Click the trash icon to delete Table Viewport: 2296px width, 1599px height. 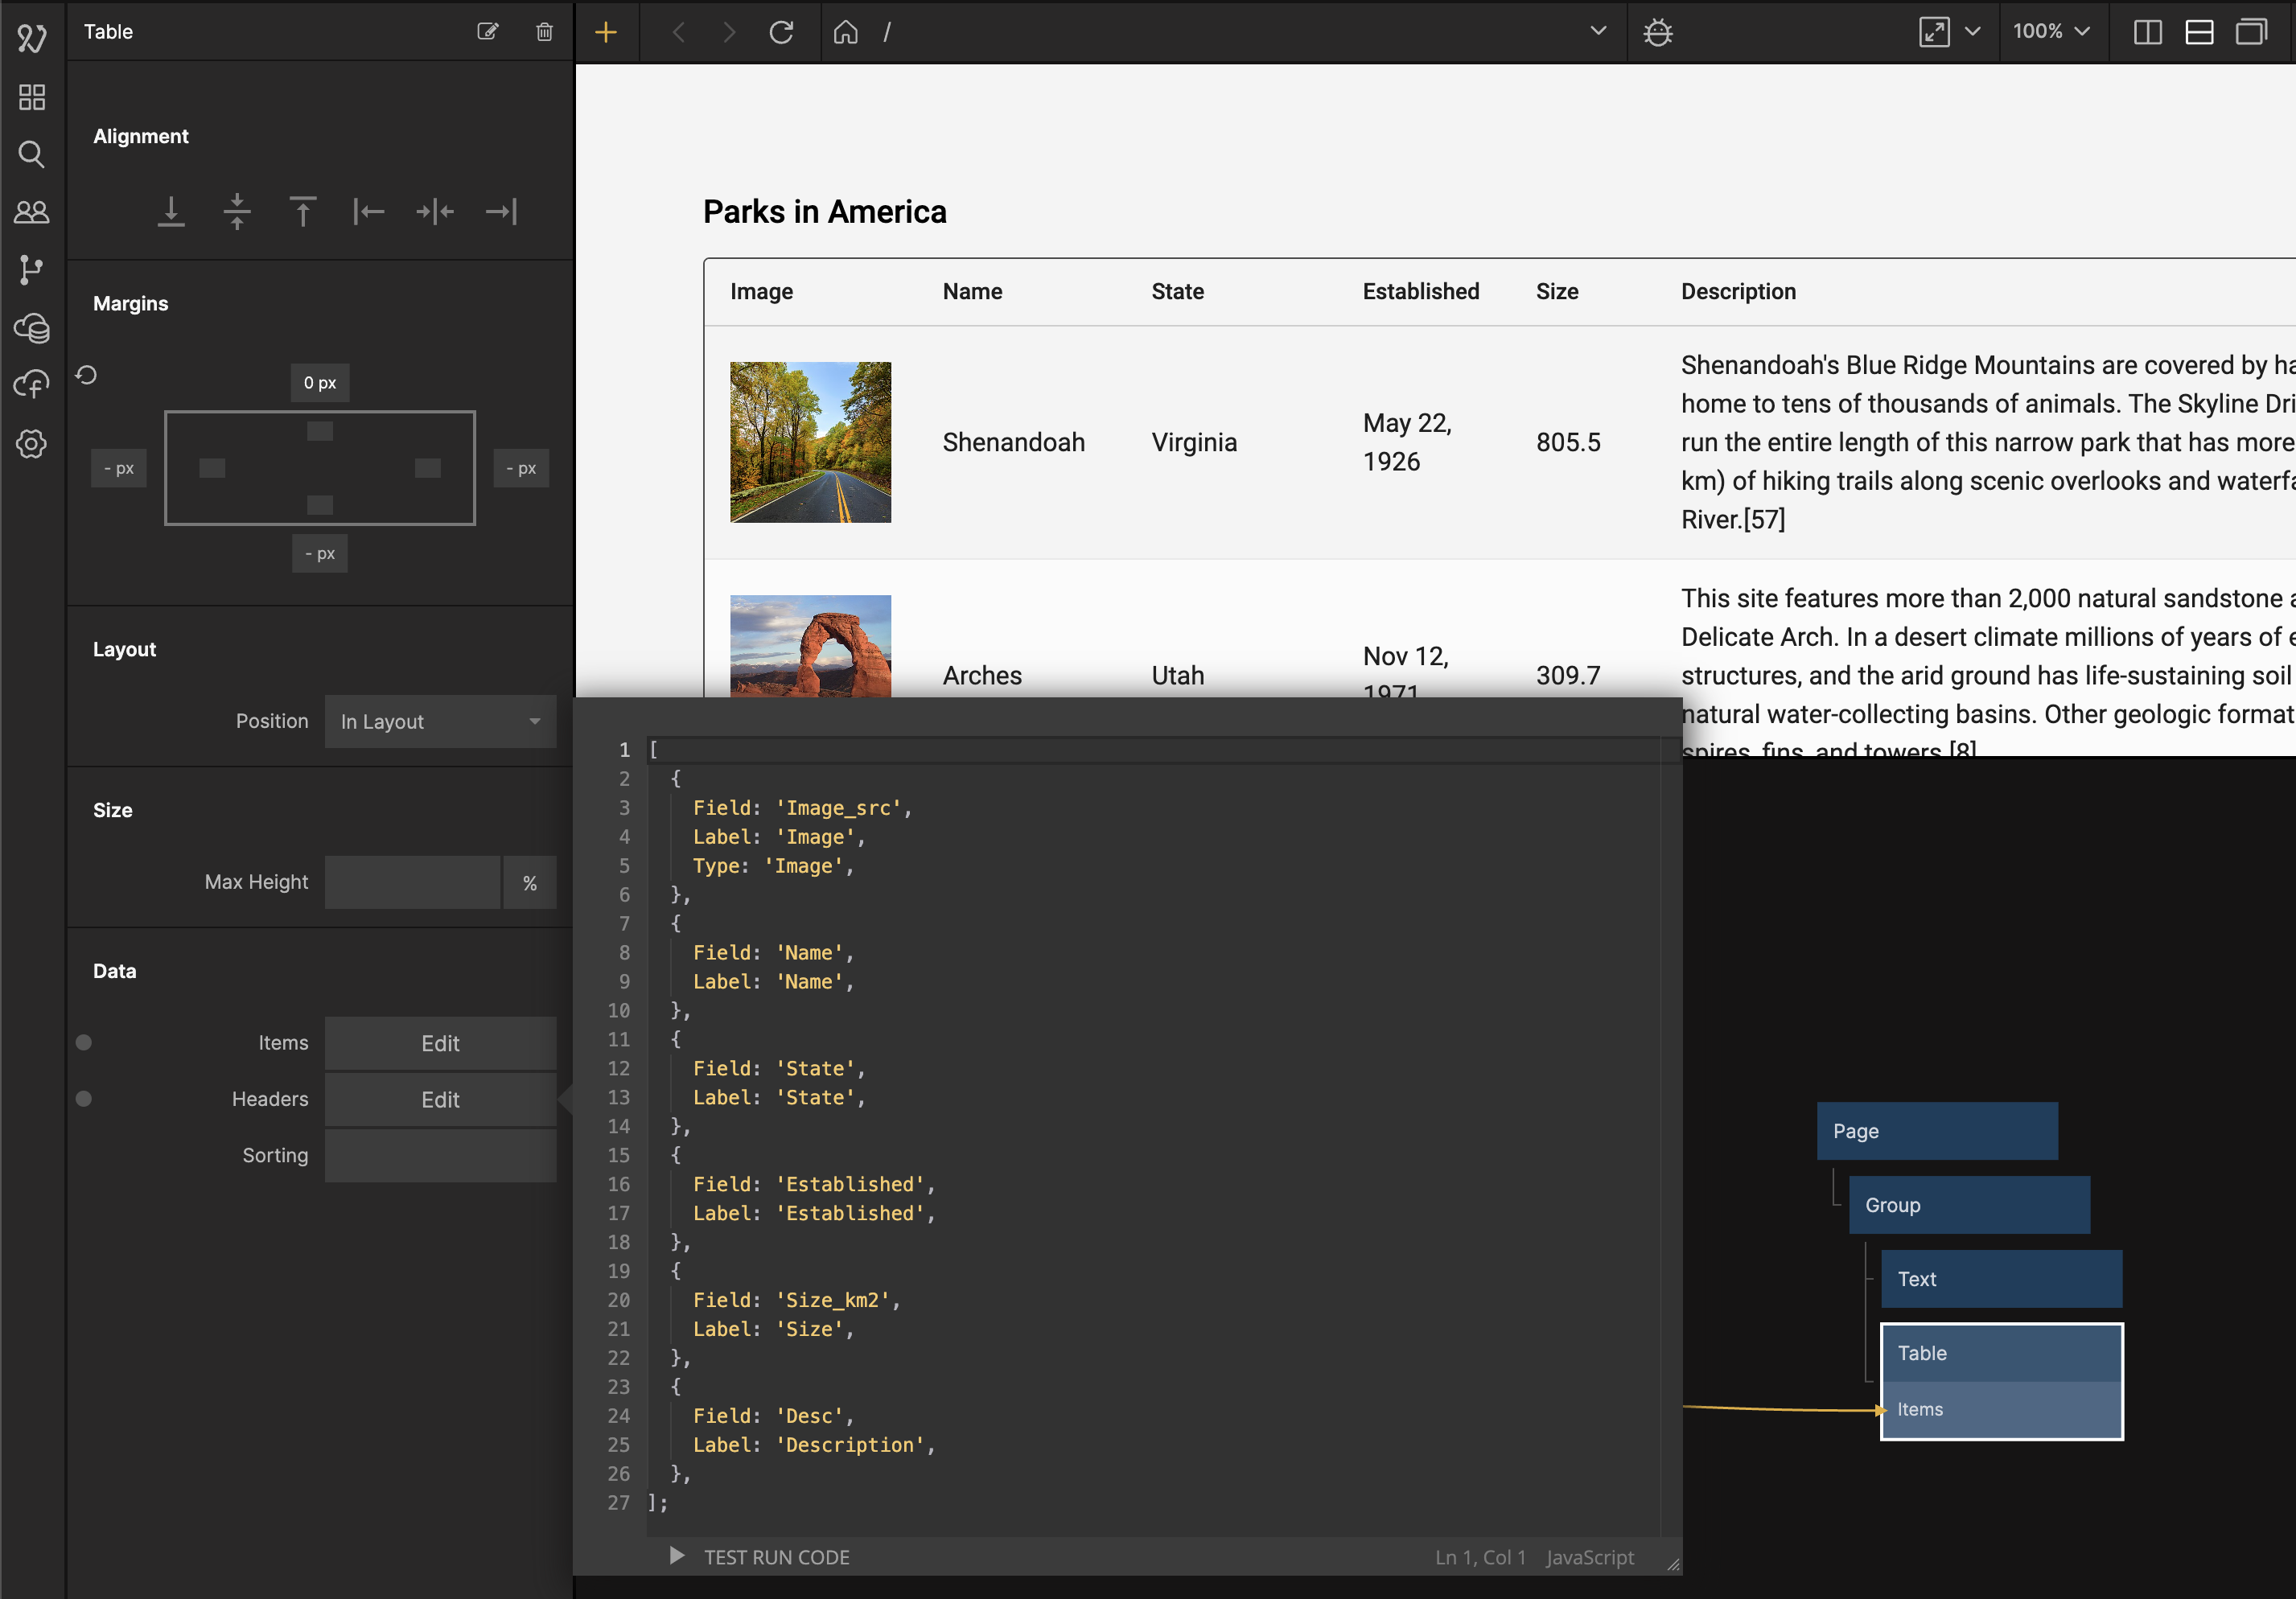pos(544,32)
